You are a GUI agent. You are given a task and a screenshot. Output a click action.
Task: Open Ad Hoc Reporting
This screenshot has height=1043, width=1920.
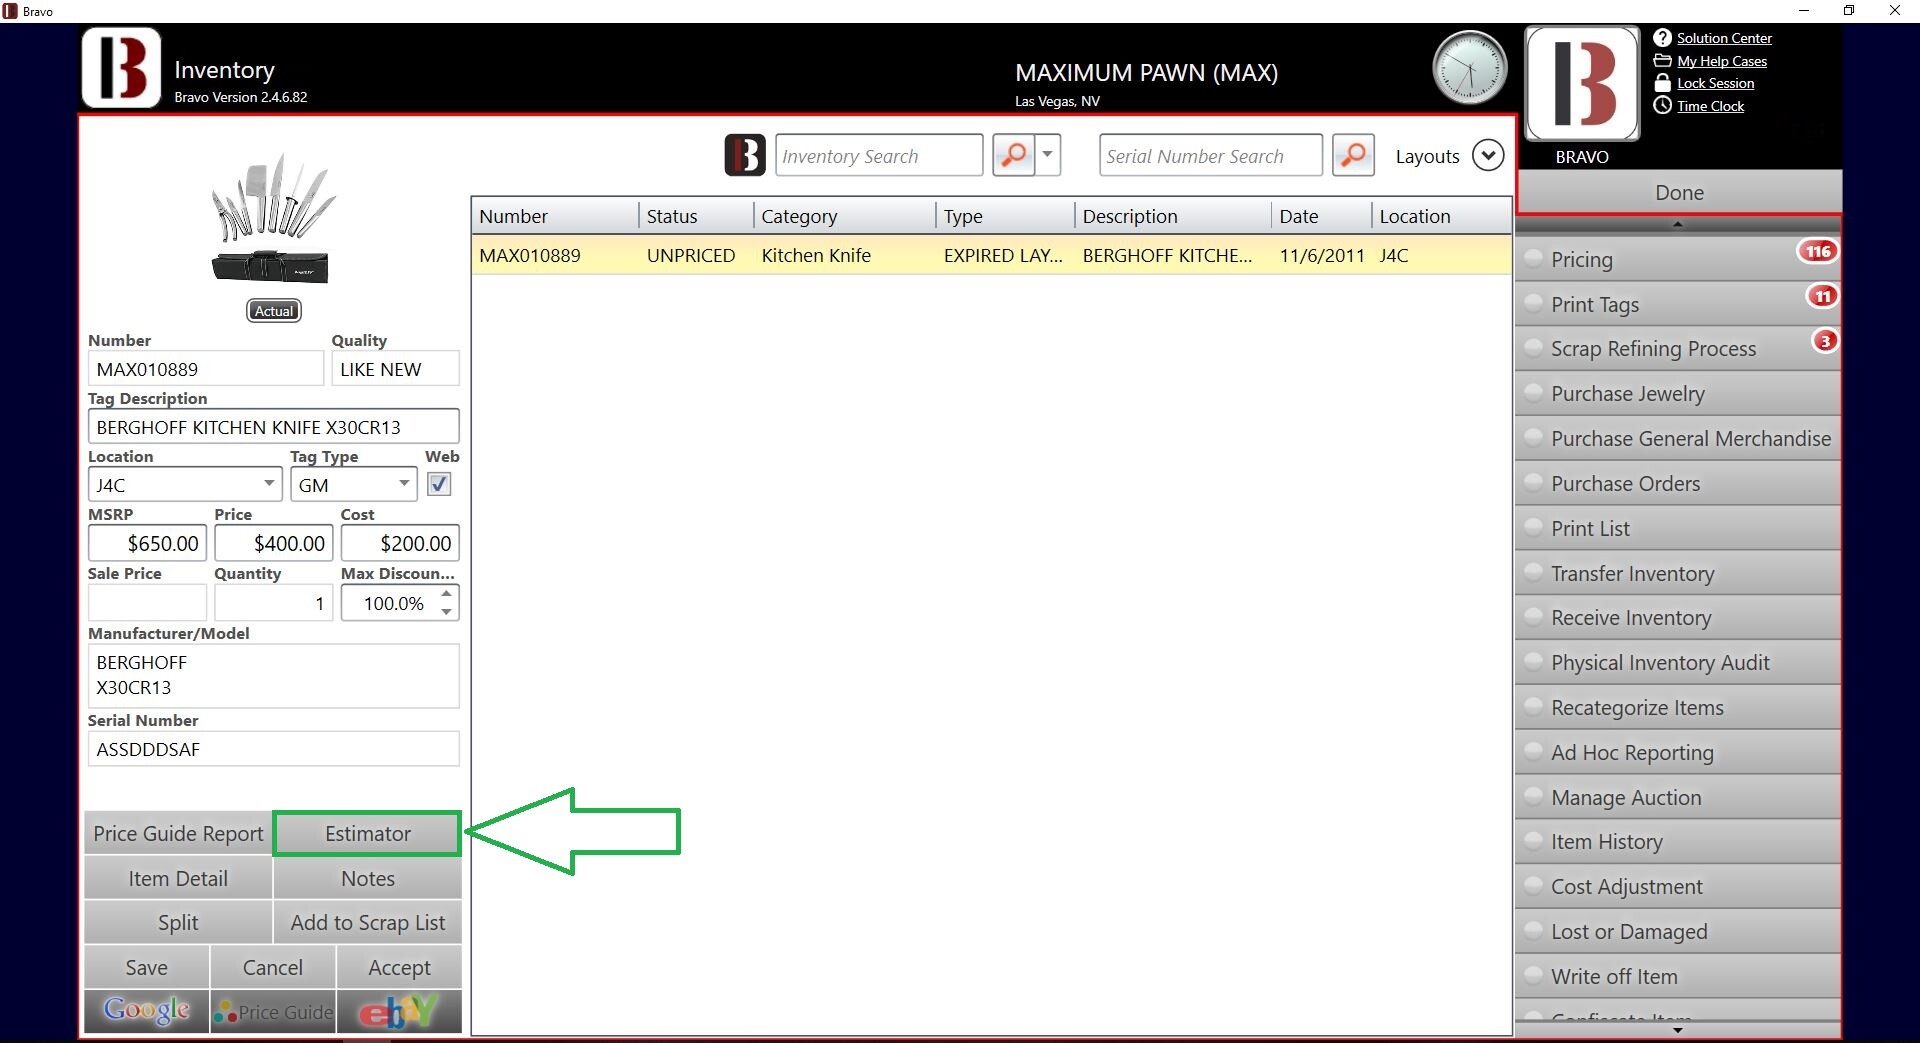click(x=1678, y=752)
